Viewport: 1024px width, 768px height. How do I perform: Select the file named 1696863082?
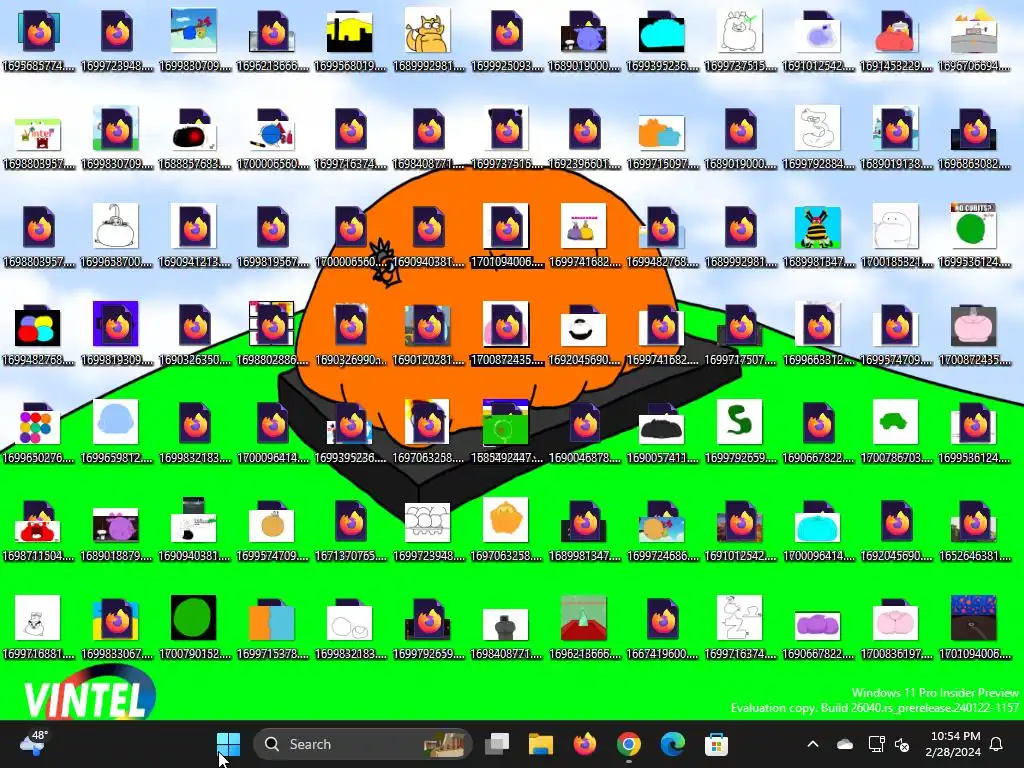point(974,138)
